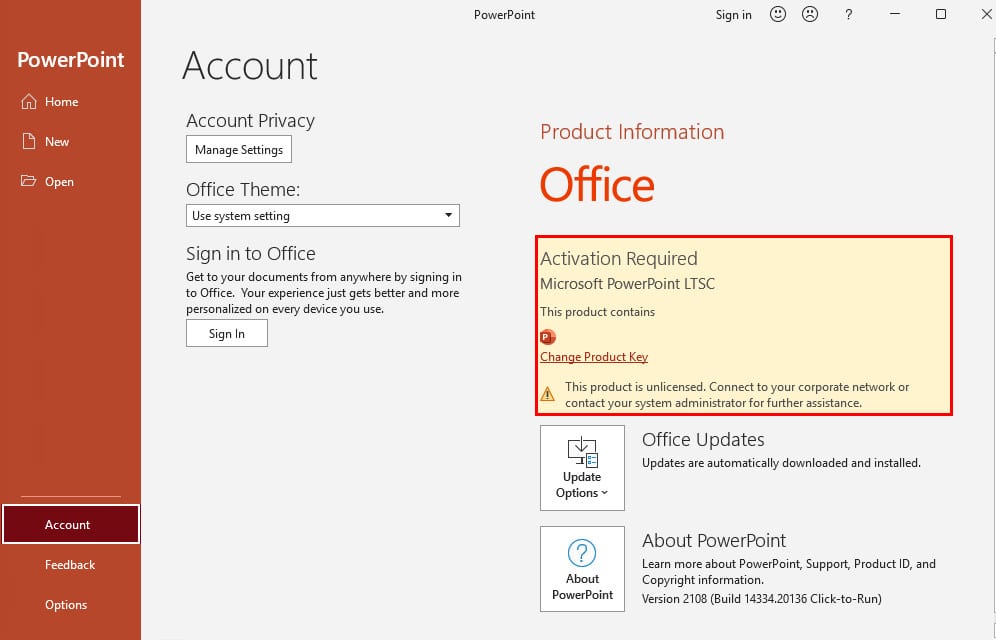Screen dimensions: 996x640
Task: Select the Account tab in sidebar
Action: (71, 524)
